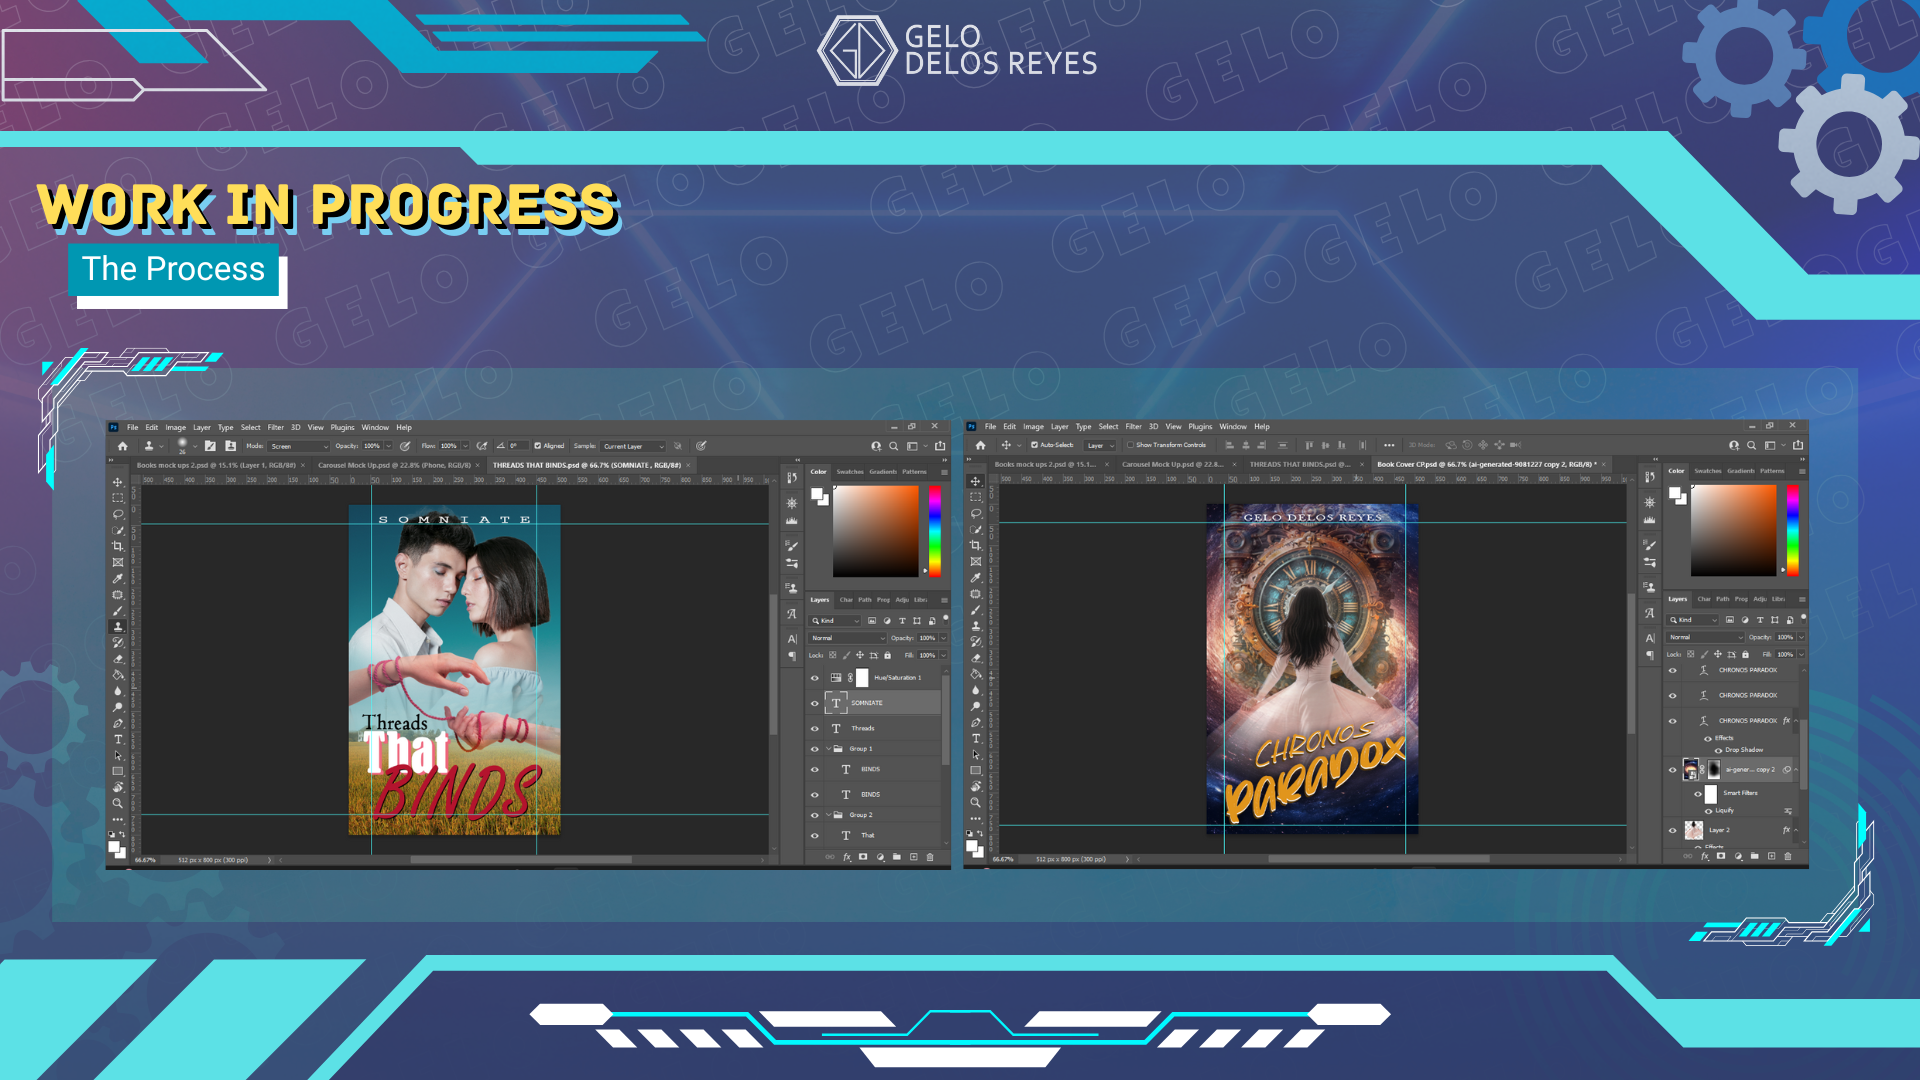Open the three-dots more align options
Screen dimensions: 1920x1080
(1389, 445)
